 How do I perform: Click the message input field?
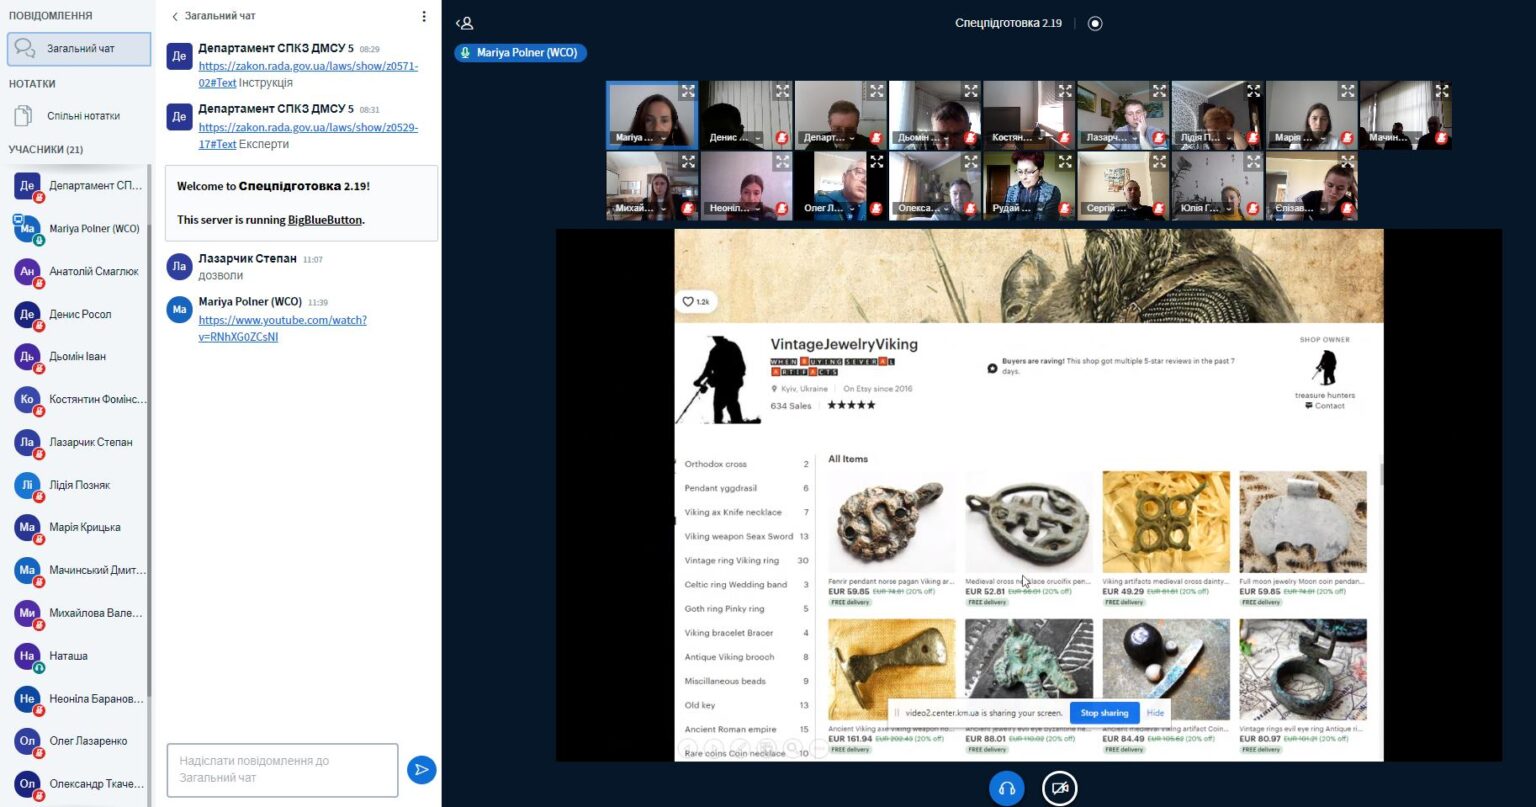click(282, 769)
